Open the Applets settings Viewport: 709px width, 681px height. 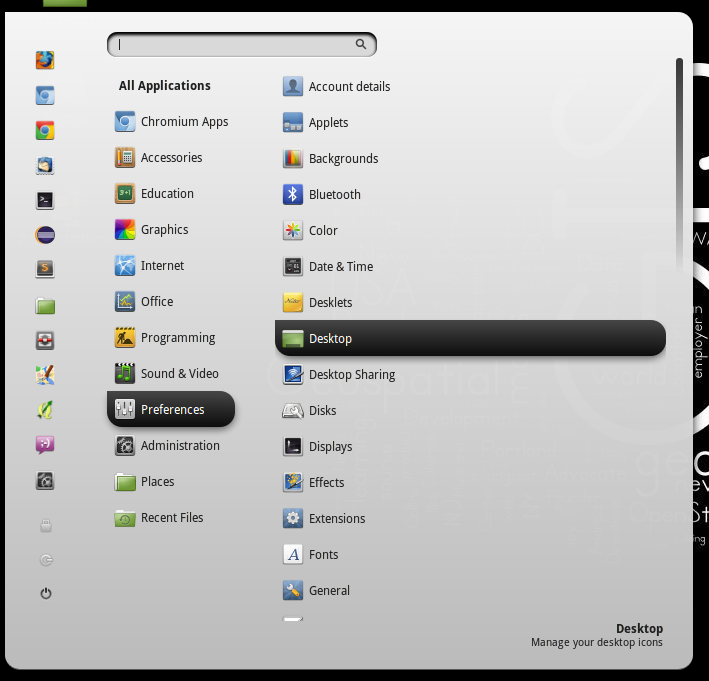(470, 123)
